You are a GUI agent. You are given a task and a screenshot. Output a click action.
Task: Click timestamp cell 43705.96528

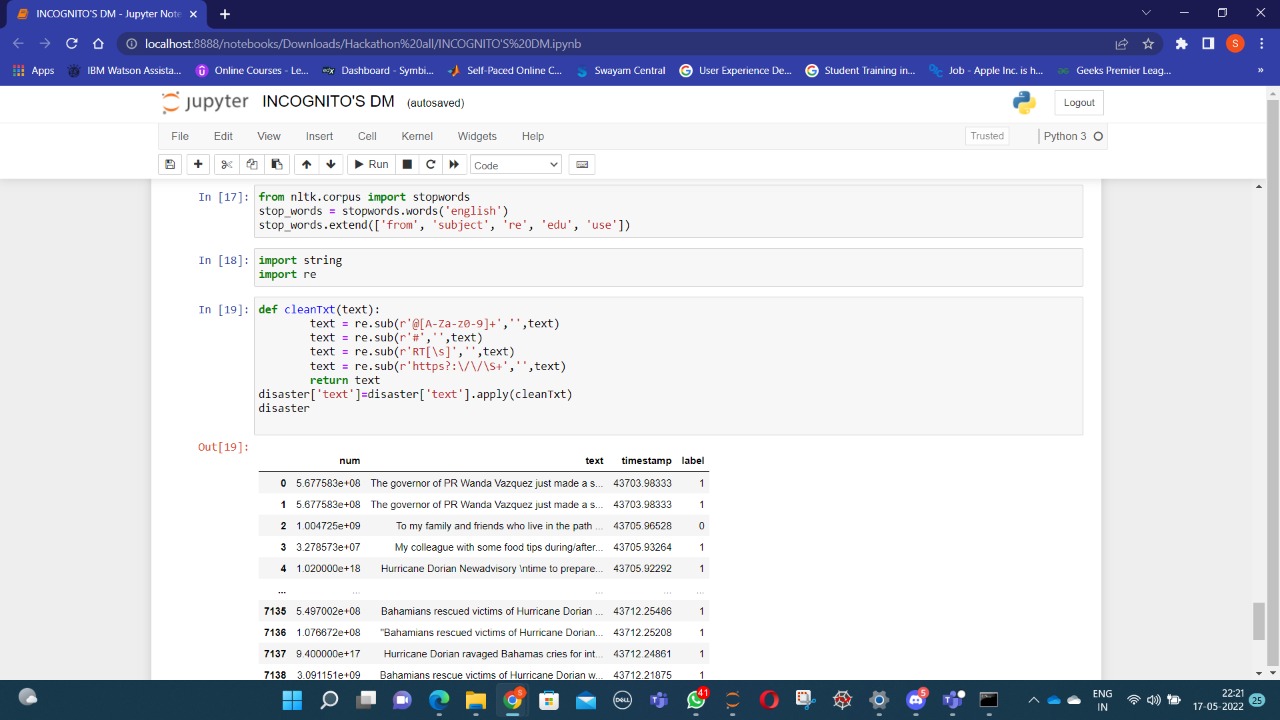point(642,526)
